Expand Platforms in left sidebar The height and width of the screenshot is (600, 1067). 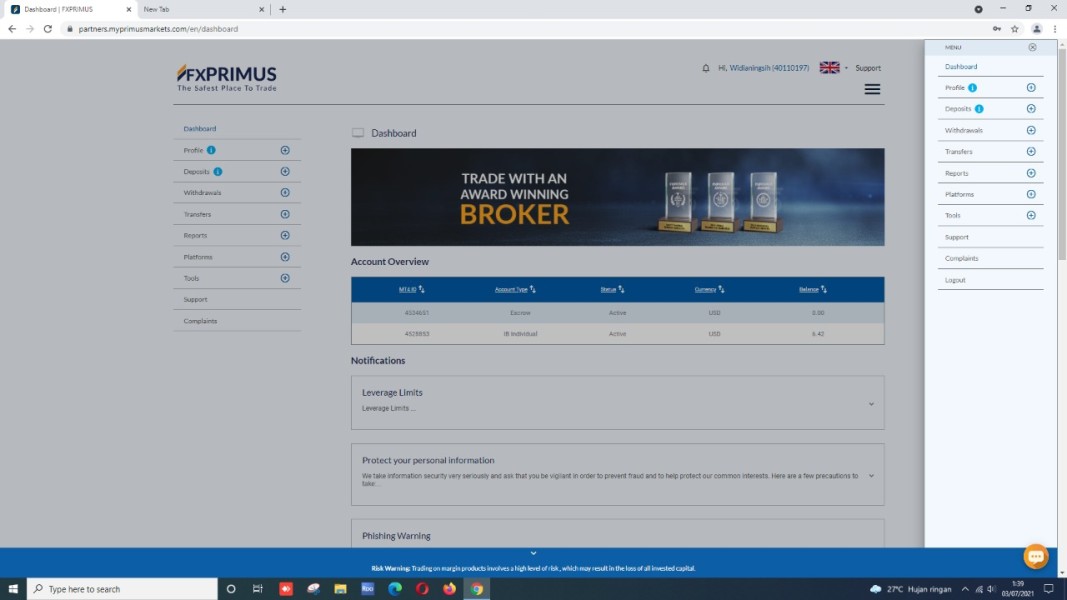(285, 257)
